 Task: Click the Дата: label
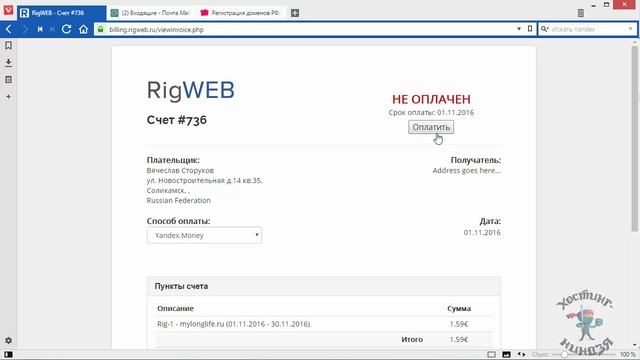coord(490,221)
